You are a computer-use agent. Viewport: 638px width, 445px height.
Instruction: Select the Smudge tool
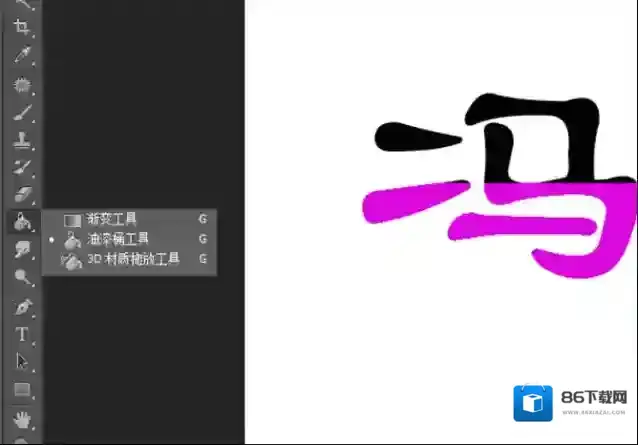coord(22,250)
